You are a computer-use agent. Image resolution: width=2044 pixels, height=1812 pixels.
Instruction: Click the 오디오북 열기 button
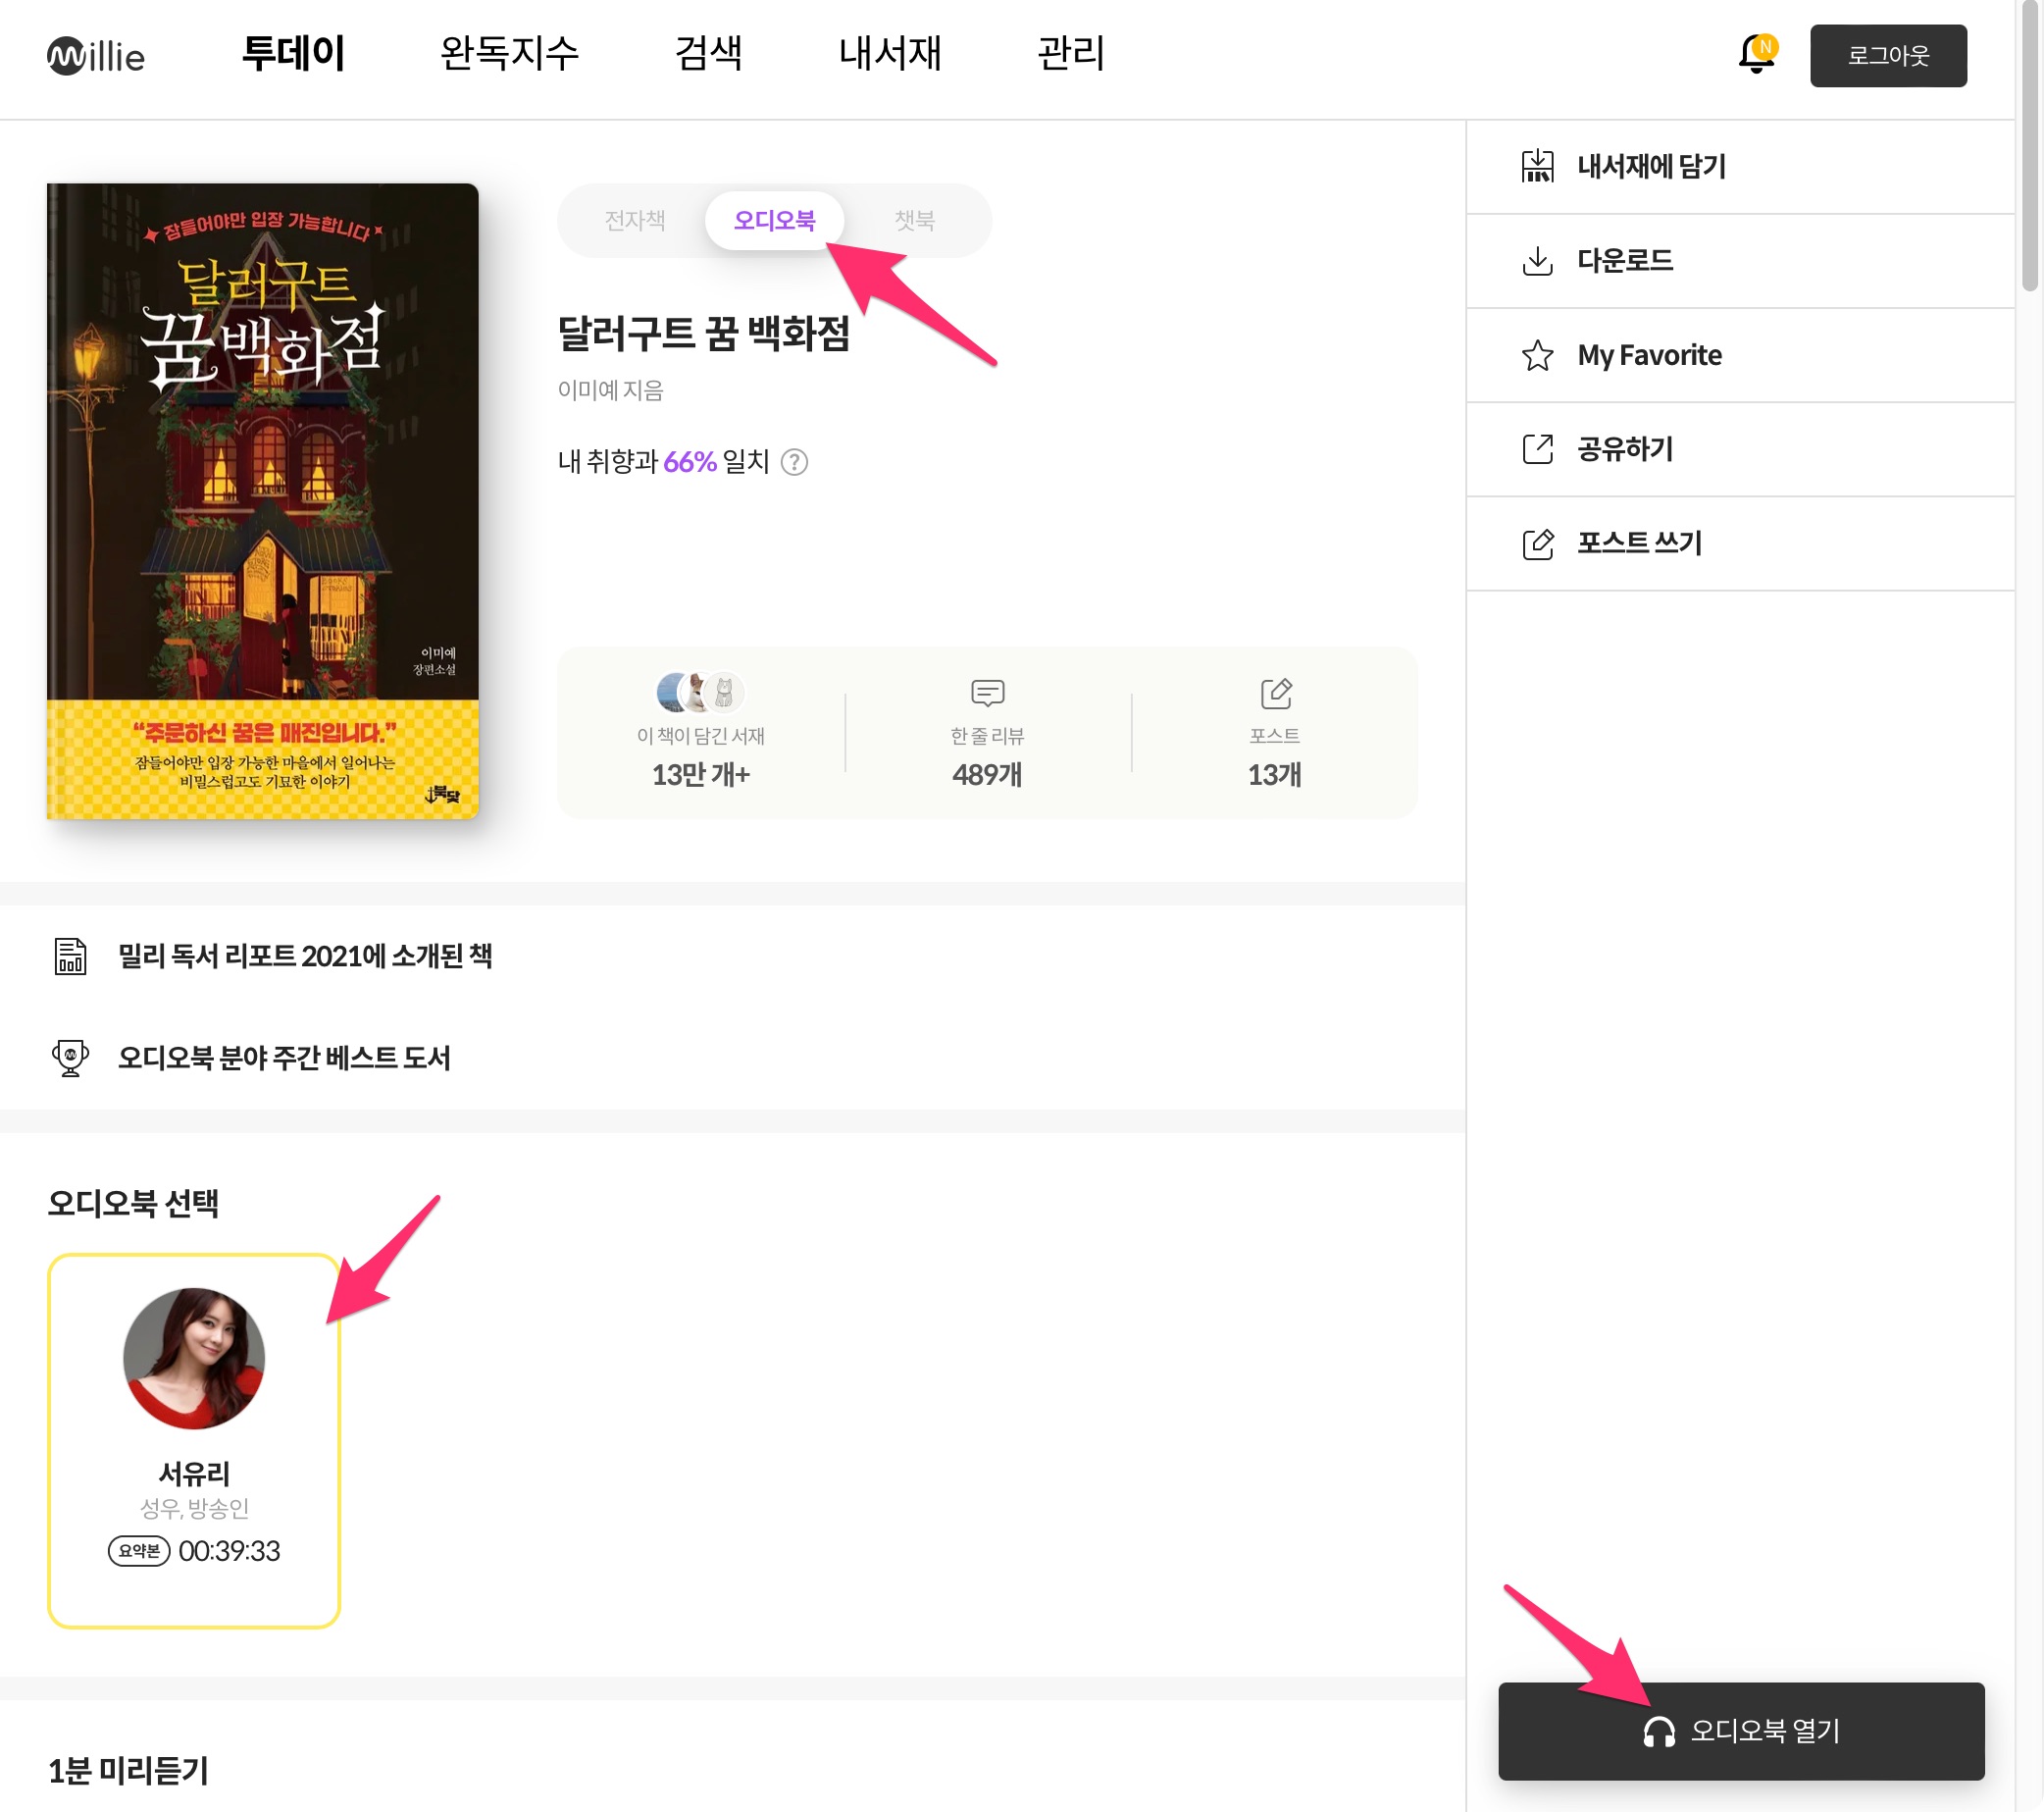[1740, 1730]
